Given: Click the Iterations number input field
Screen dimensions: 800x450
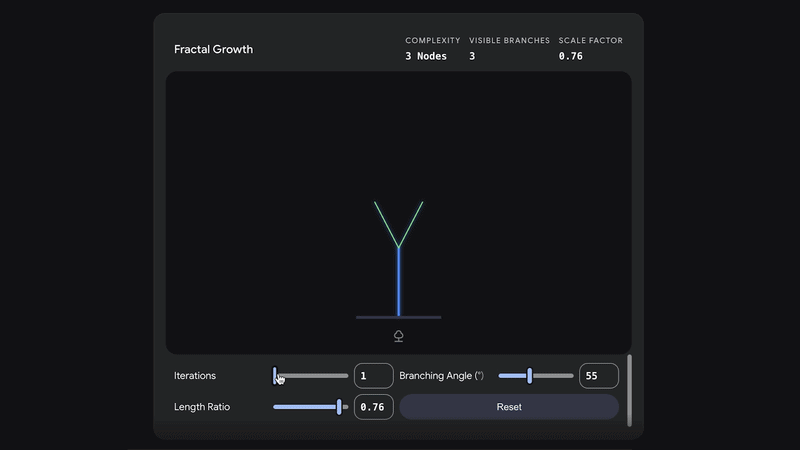Looking at the screenshot, I should coord(373,376).
